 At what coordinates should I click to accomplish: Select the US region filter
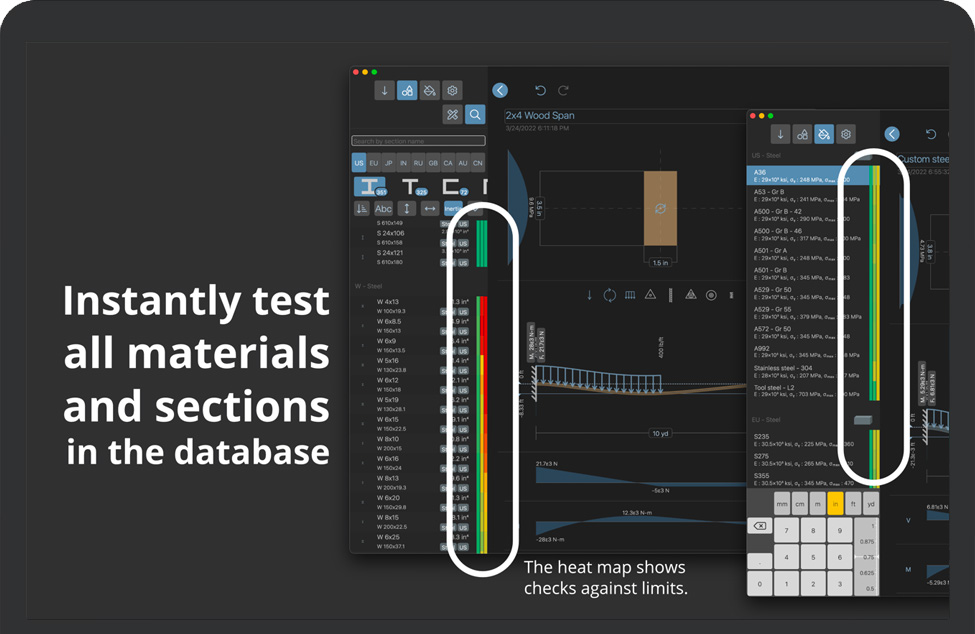359,163
